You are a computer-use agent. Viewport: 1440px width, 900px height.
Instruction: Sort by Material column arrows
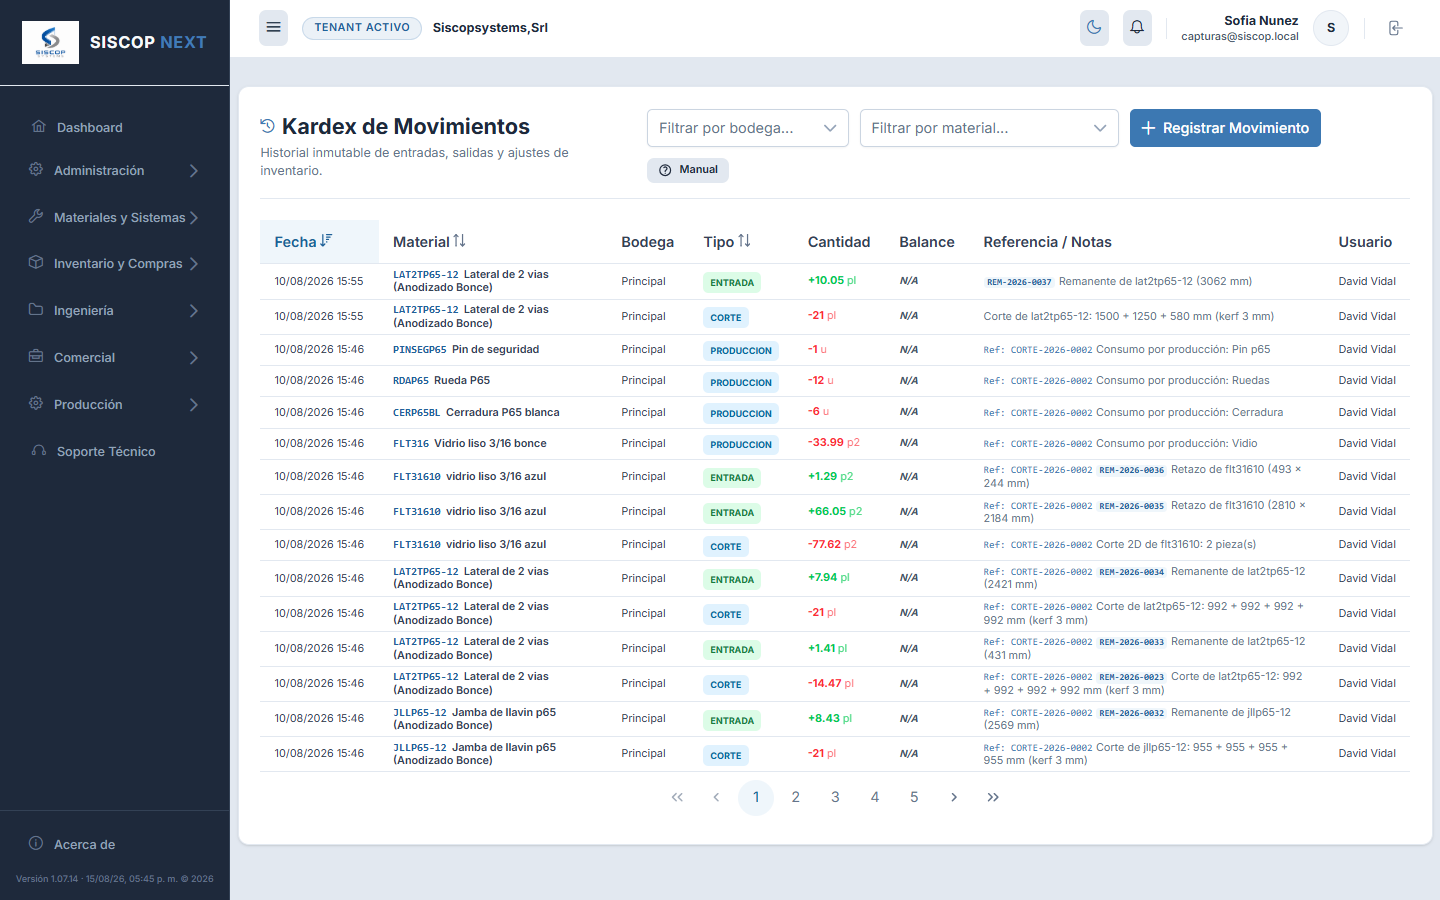pos(459,241)
